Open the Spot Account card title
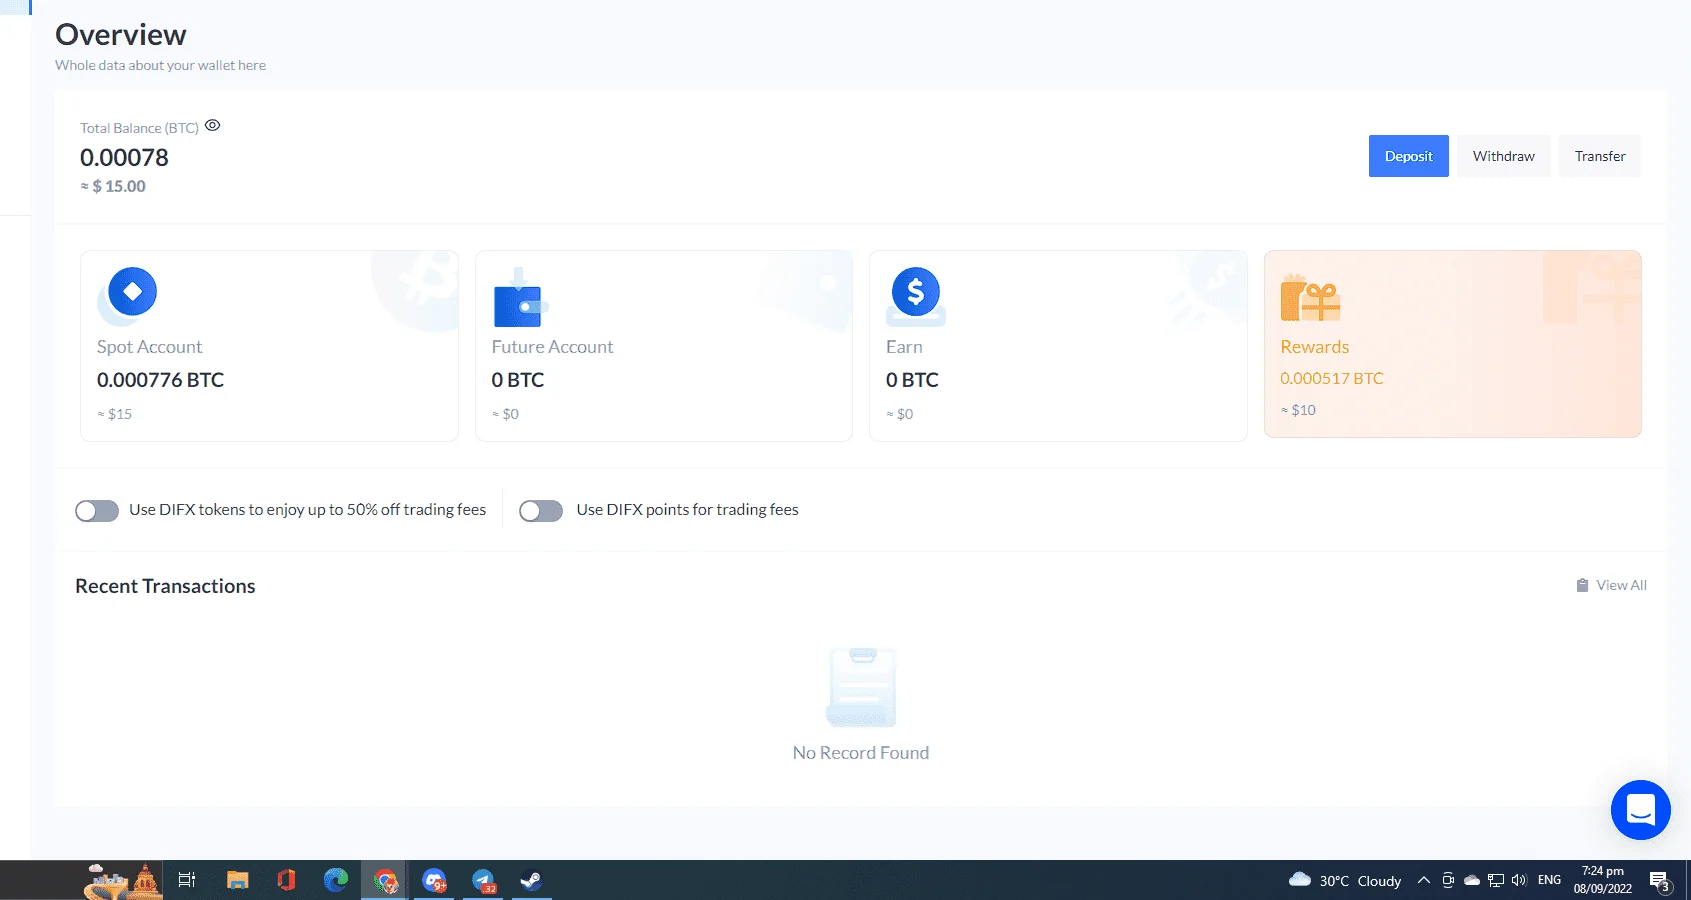Screen dimensions: 1691x900 [149, 347]
